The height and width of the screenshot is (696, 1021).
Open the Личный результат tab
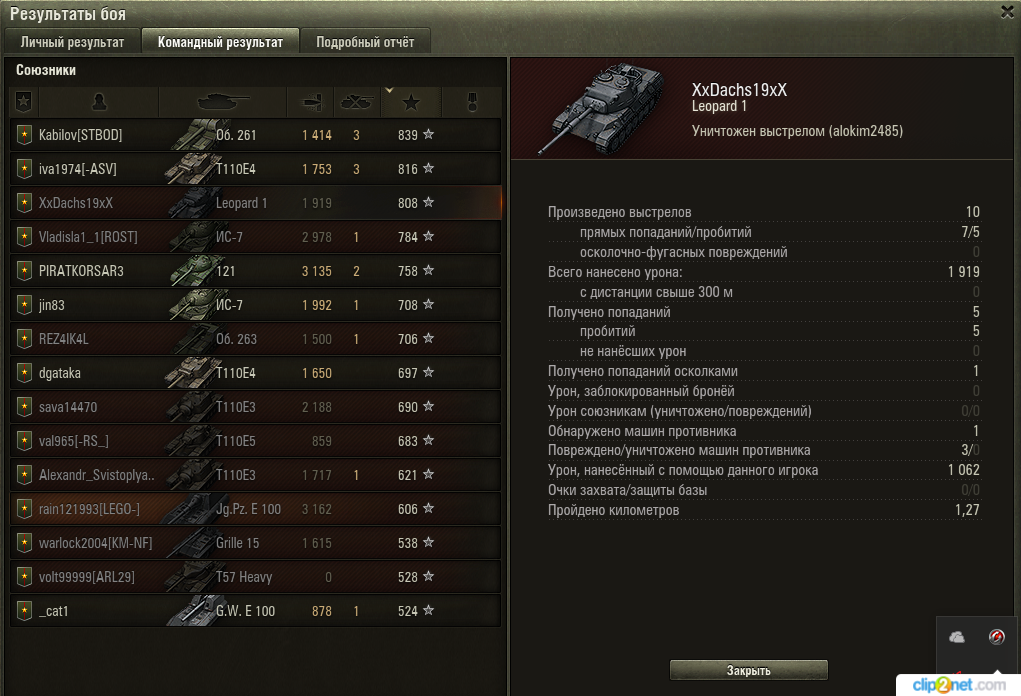pos(72,42)
